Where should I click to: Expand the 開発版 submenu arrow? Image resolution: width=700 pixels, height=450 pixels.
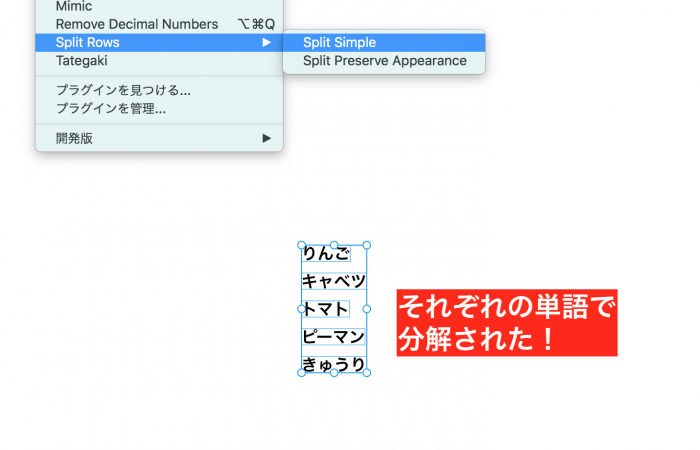point(266,138)
